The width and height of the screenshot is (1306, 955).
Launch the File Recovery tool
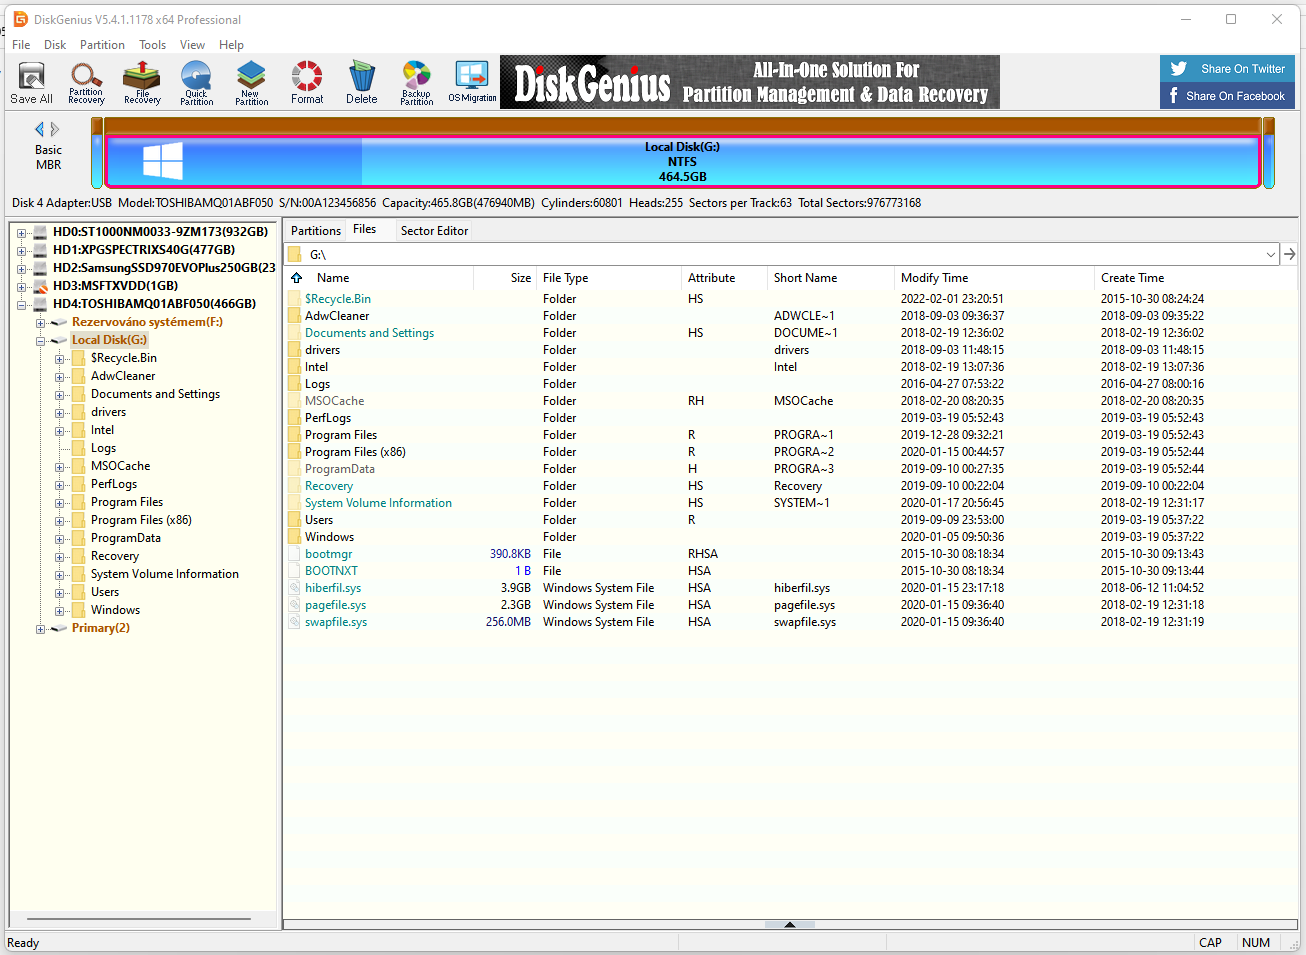coord(142,82)
